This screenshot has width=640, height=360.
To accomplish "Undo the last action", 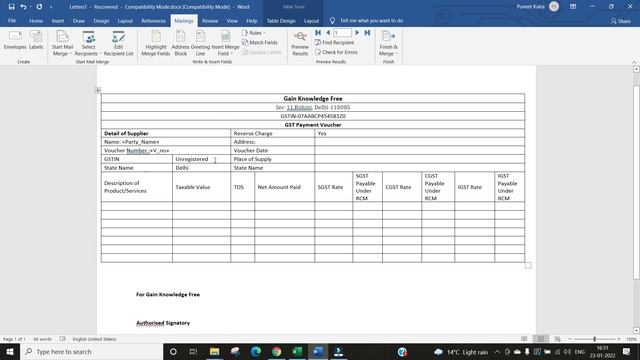I will [x=23, y=7].
